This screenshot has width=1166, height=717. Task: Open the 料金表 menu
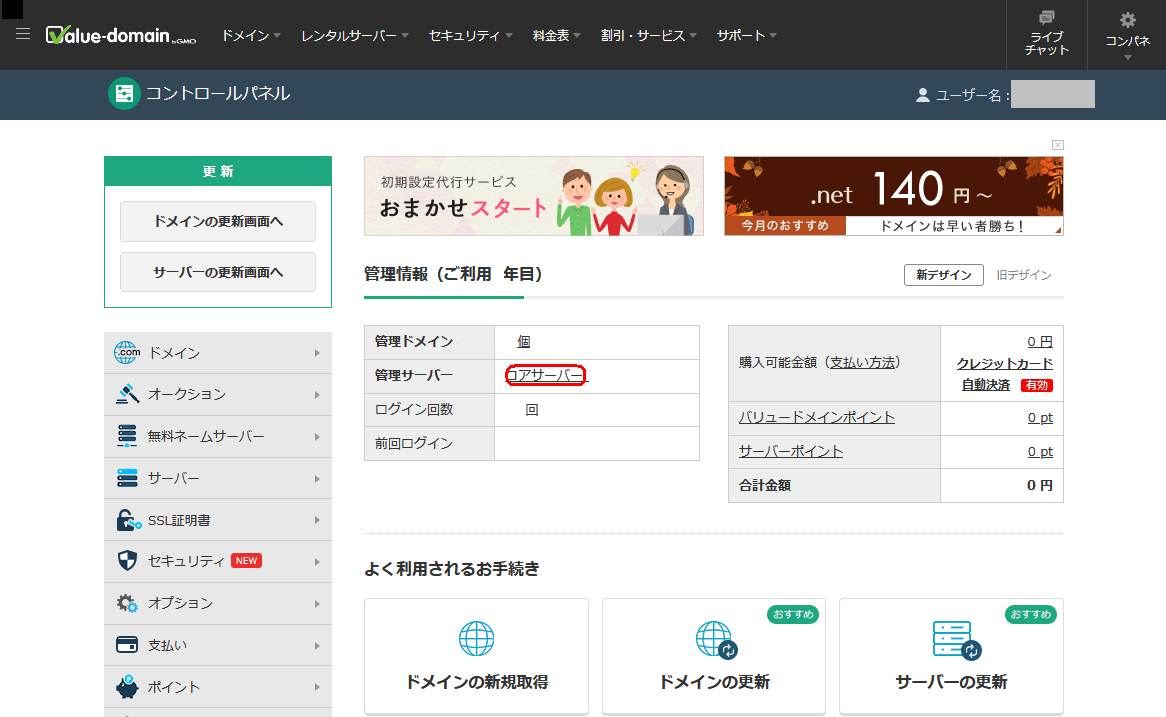point(557,35)
